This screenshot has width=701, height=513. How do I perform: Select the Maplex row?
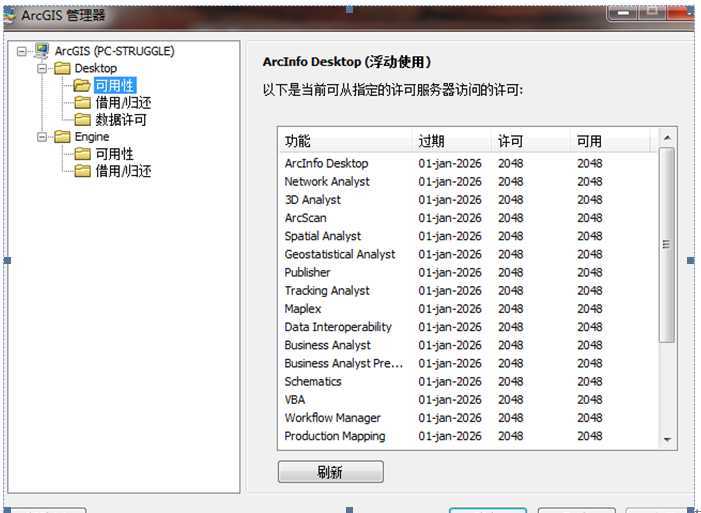469,309
